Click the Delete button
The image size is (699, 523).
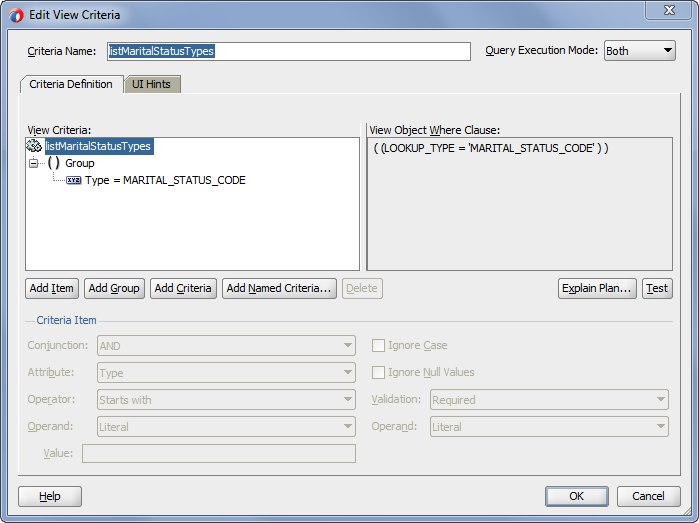pos(362,288)
